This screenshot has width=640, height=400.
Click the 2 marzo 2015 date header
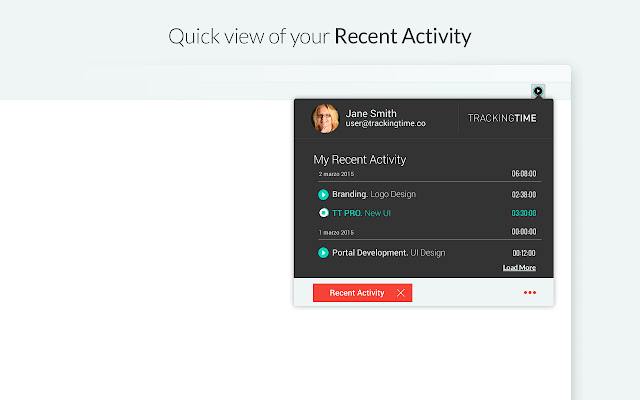pos(336,174)
